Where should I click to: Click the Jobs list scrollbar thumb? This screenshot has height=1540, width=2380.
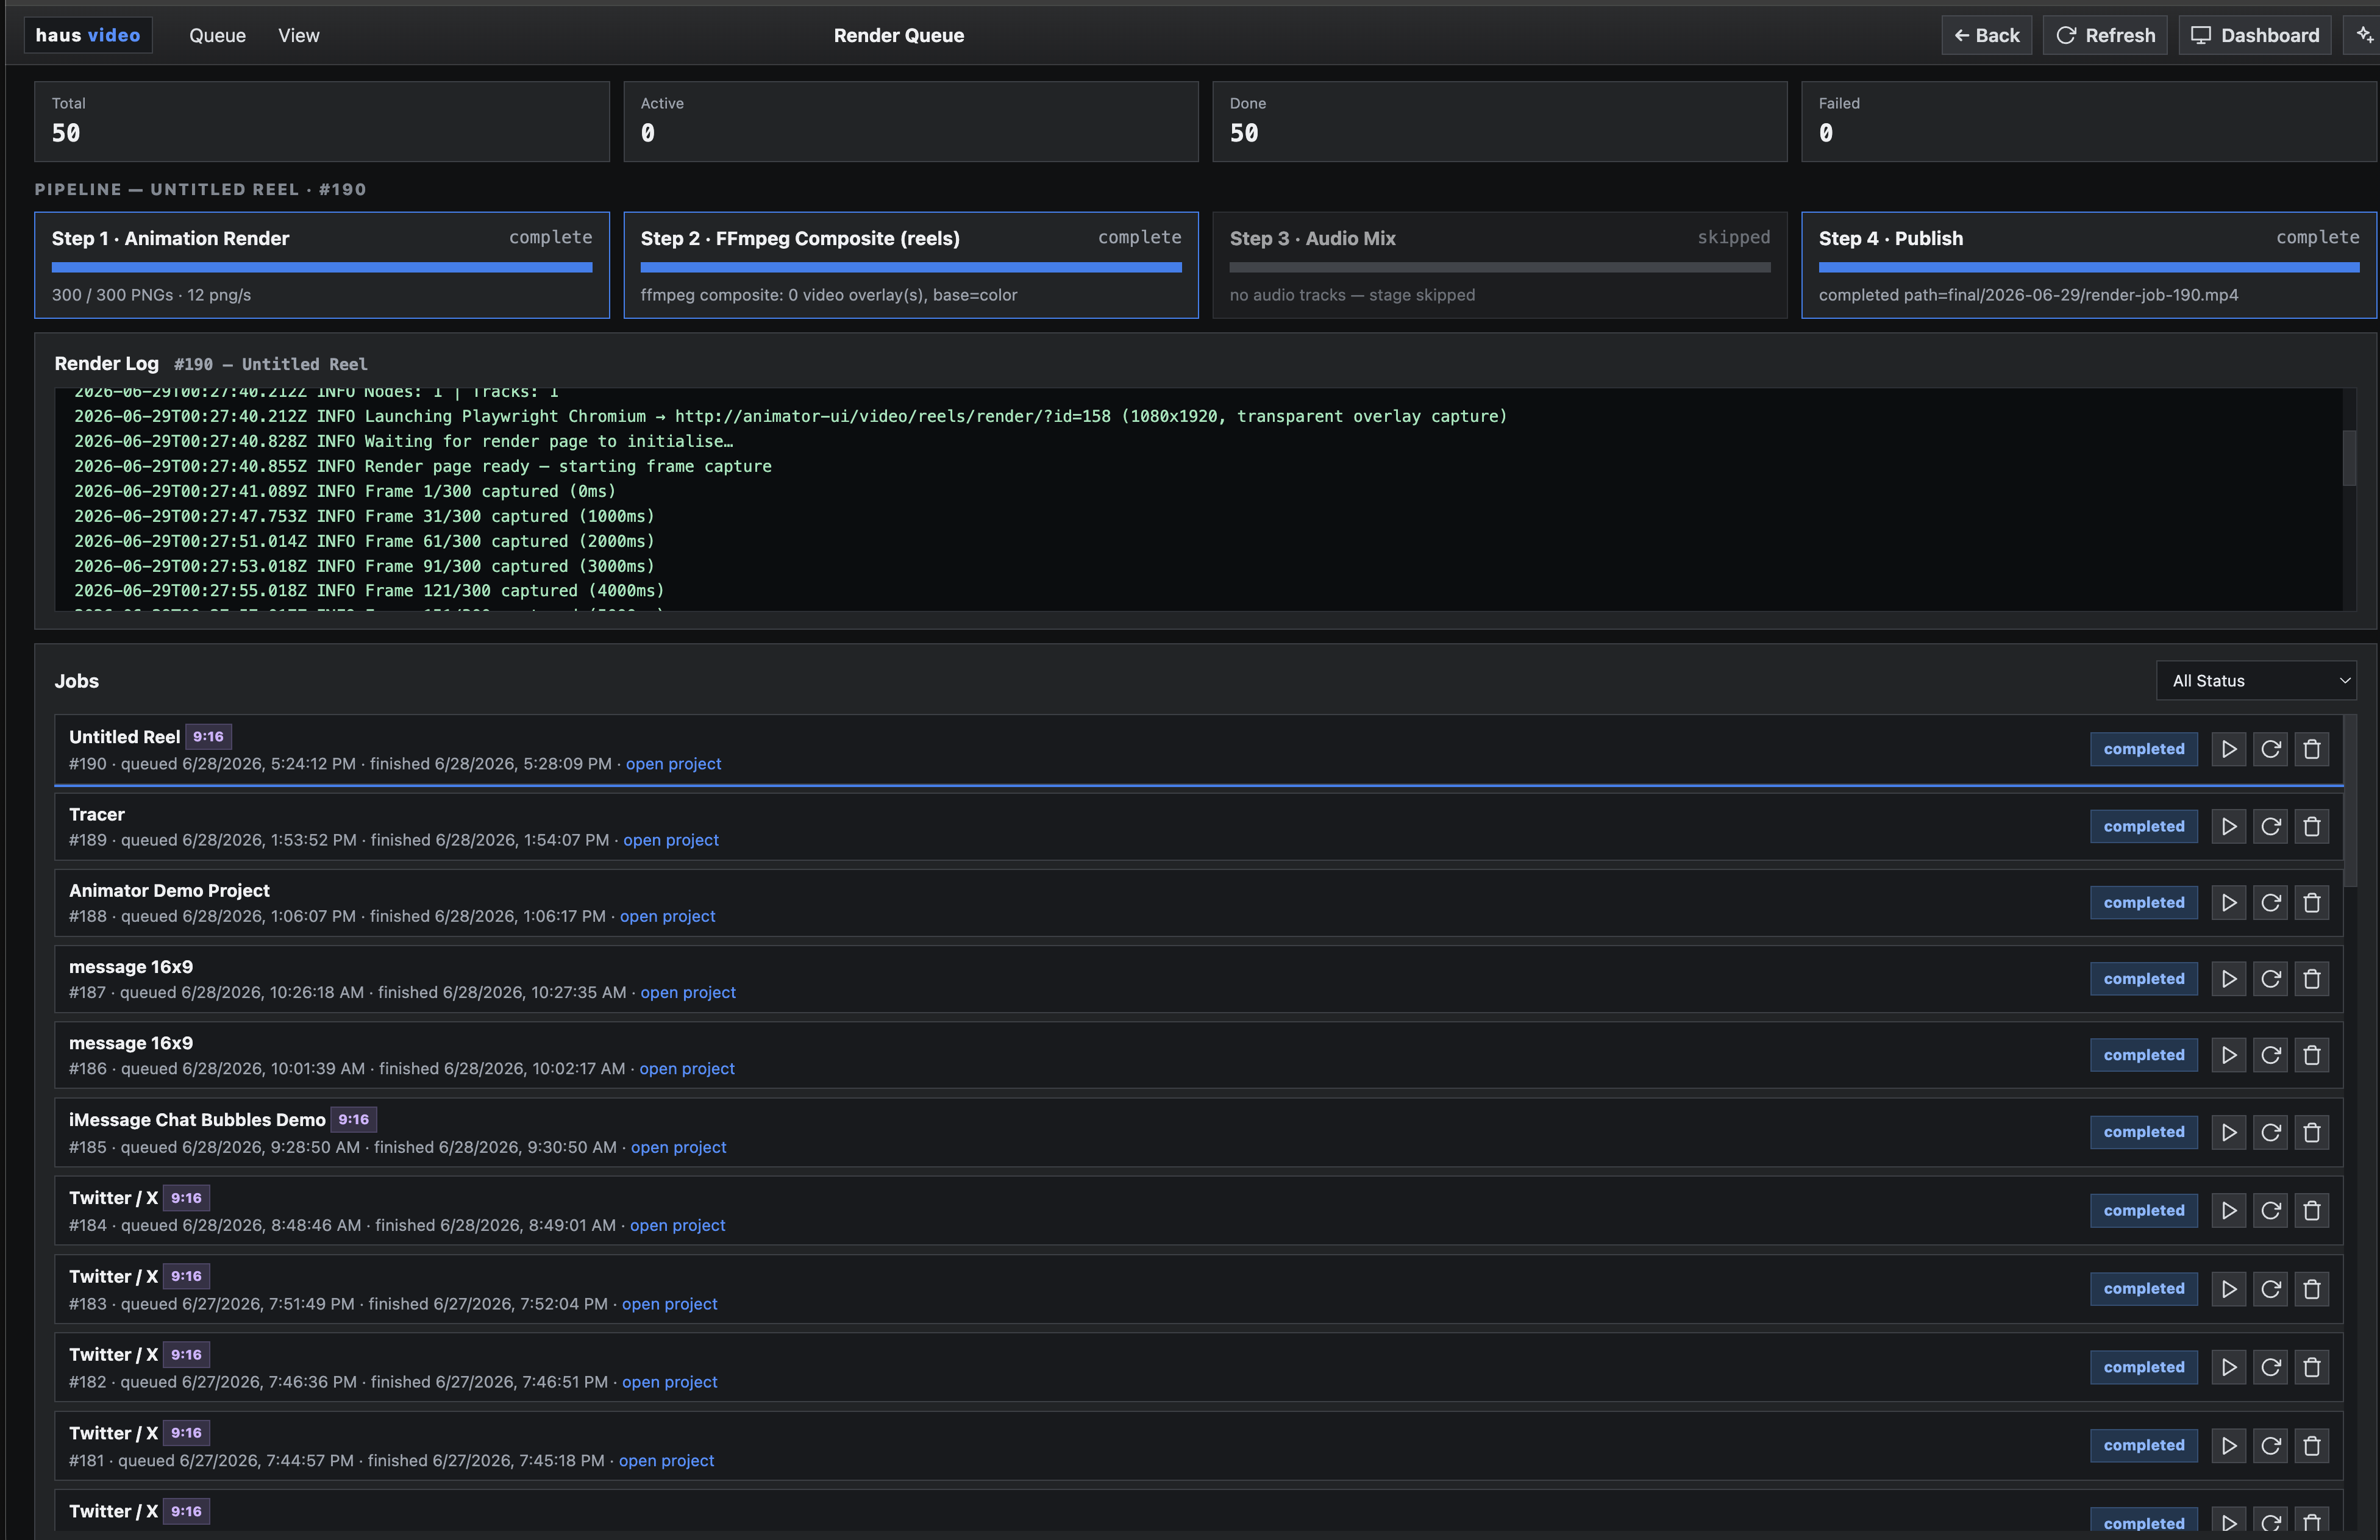[2350, 800]
